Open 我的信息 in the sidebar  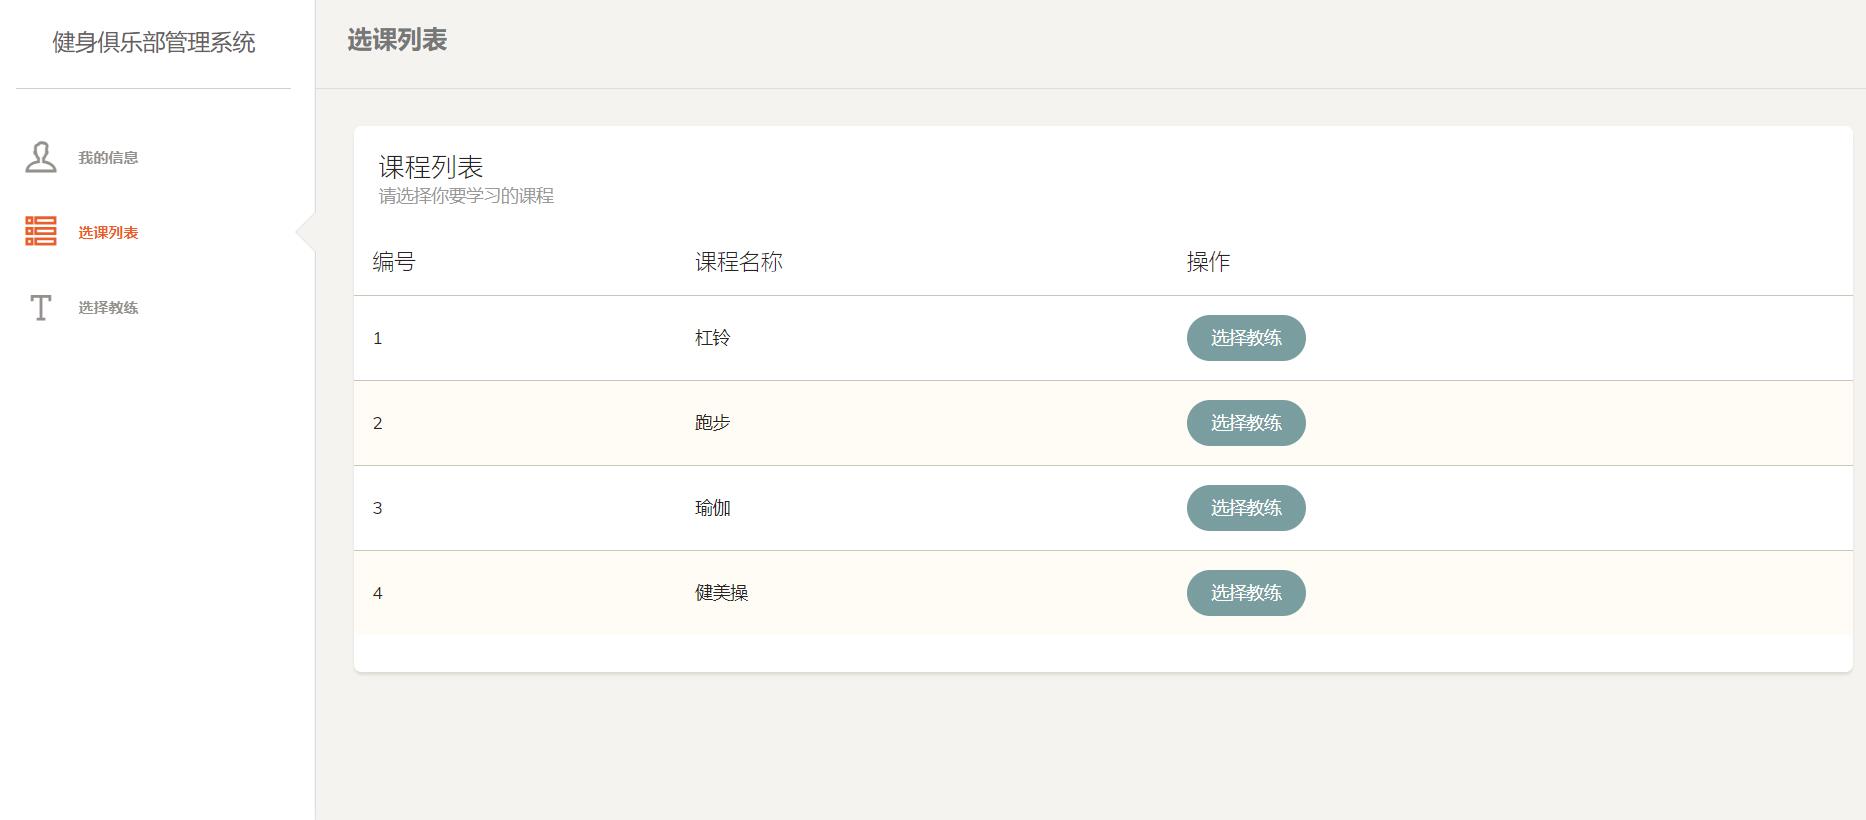(108, 157)
